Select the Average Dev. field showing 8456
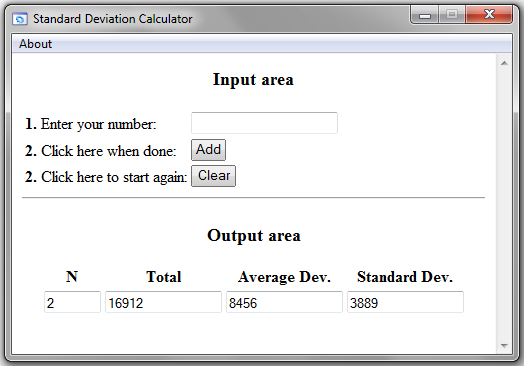 click(284, 302)
